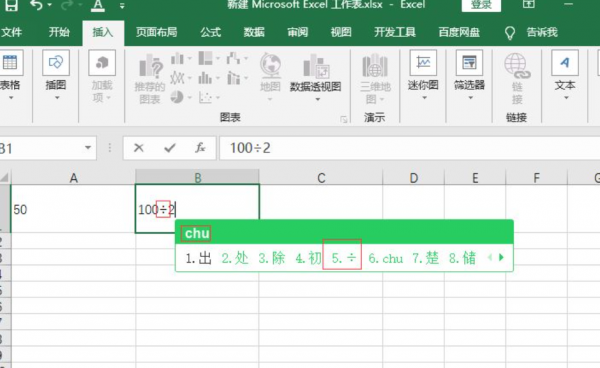Go to previous page of IME candidates
Viewport: 600px width, 368px height.
coord(490,257)
